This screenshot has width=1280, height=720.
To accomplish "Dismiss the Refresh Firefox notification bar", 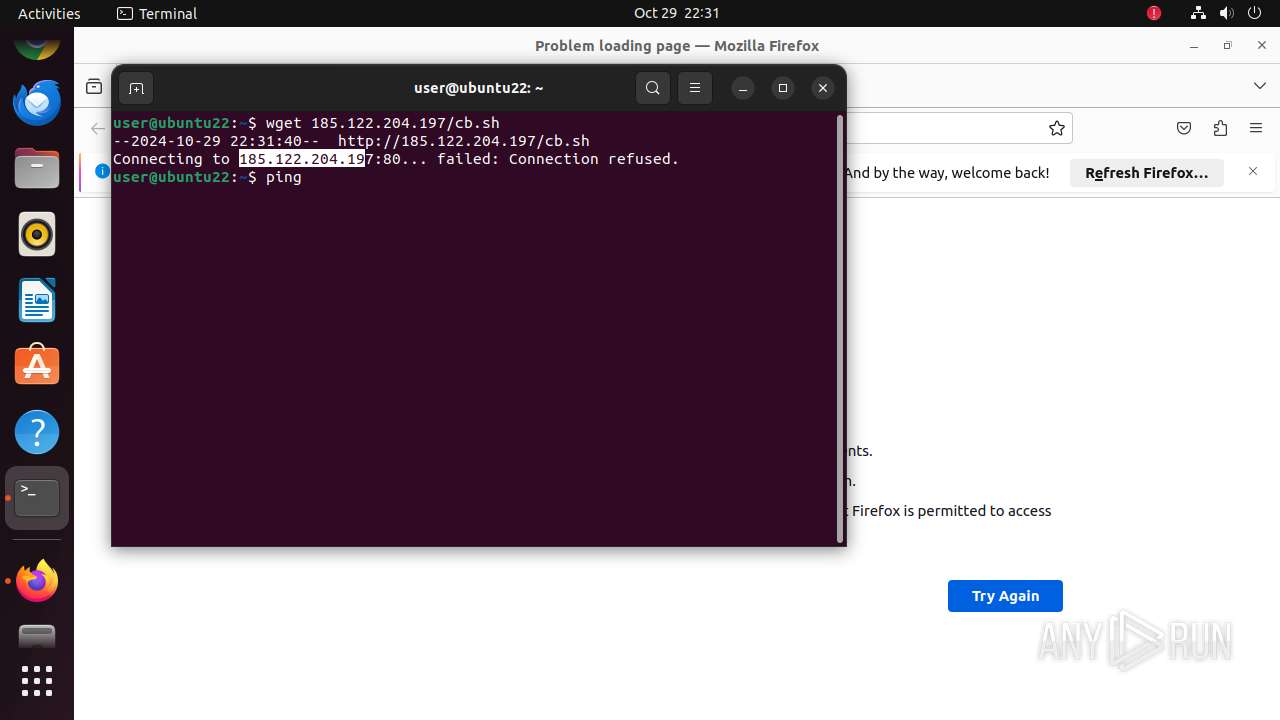I will pyautogui.click(x=1253, y=172).
